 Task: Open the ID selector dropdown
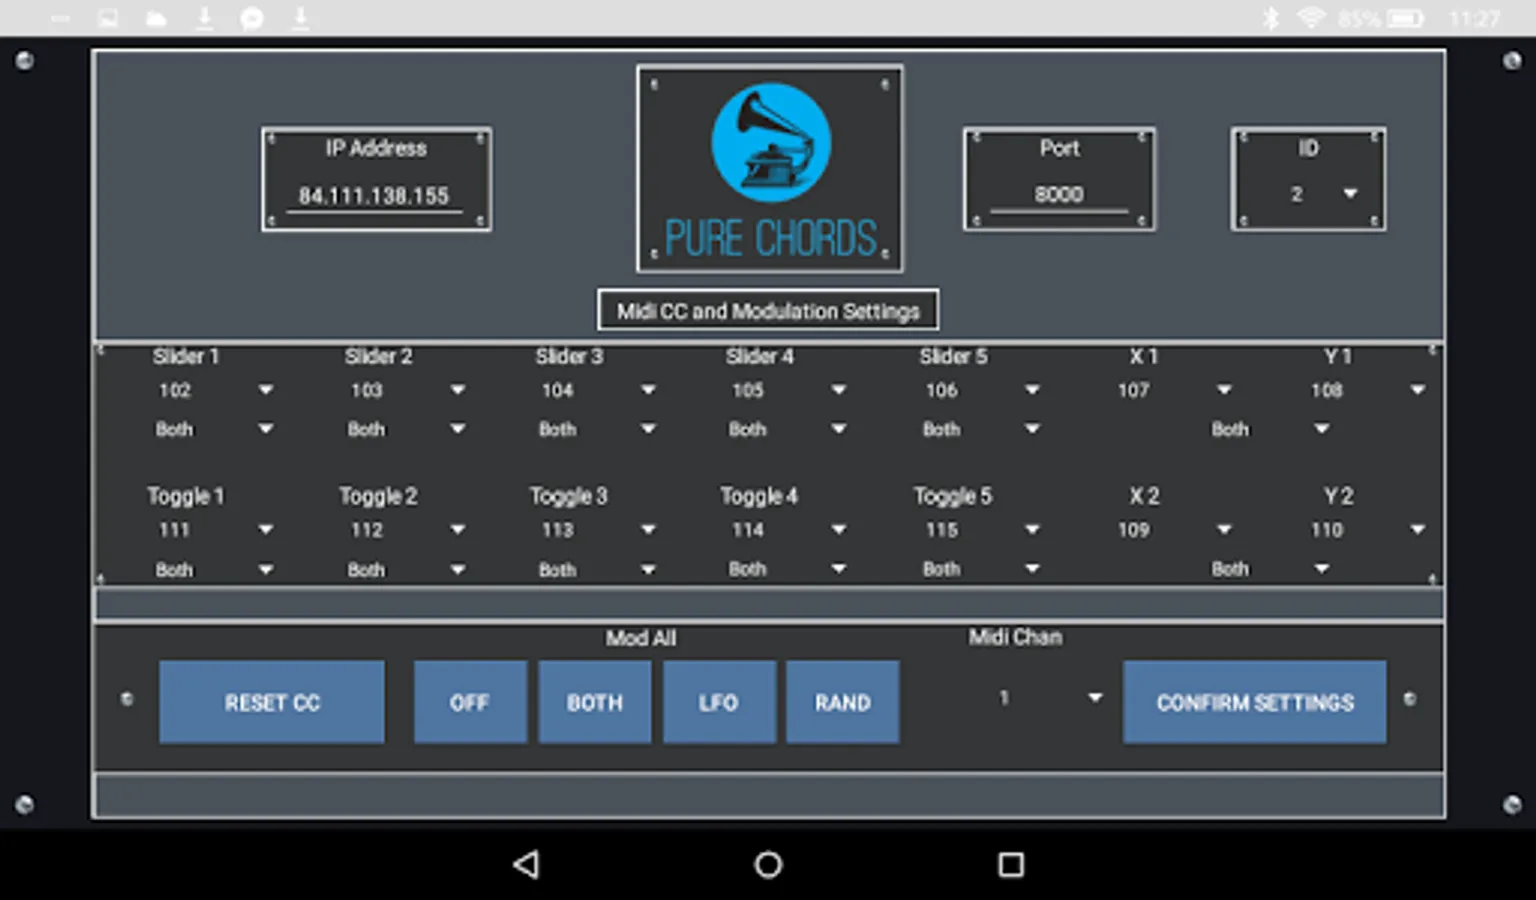(1322, 194)
